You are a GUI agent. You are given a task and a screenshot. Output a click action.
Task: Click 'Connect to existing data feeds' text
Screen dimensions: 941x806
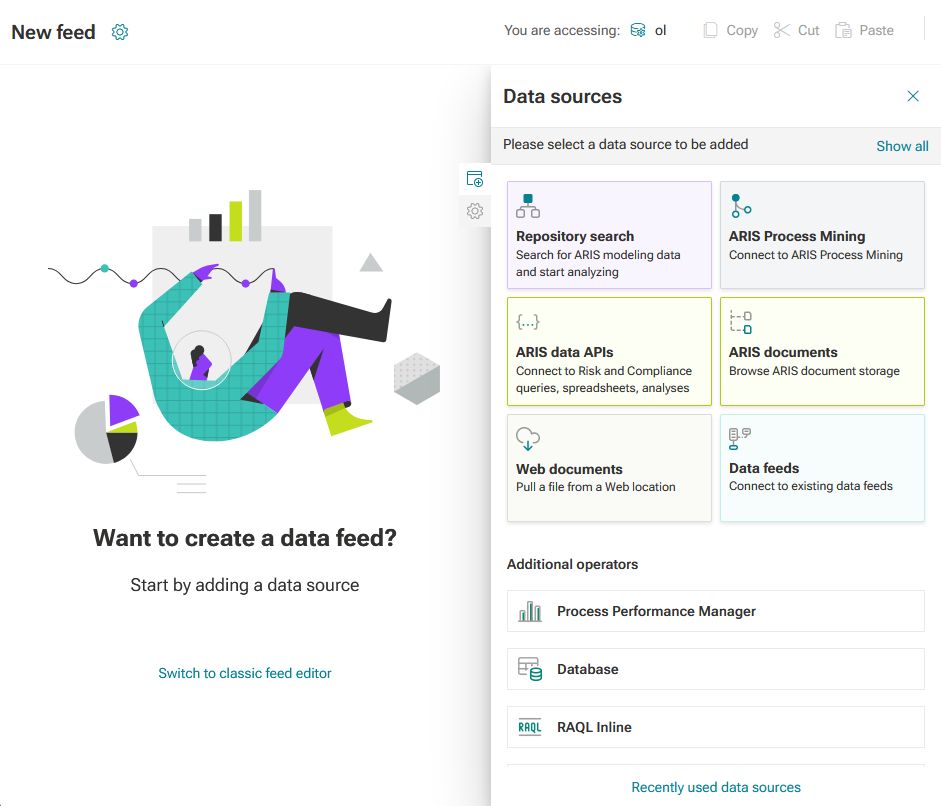click(810, 486)
